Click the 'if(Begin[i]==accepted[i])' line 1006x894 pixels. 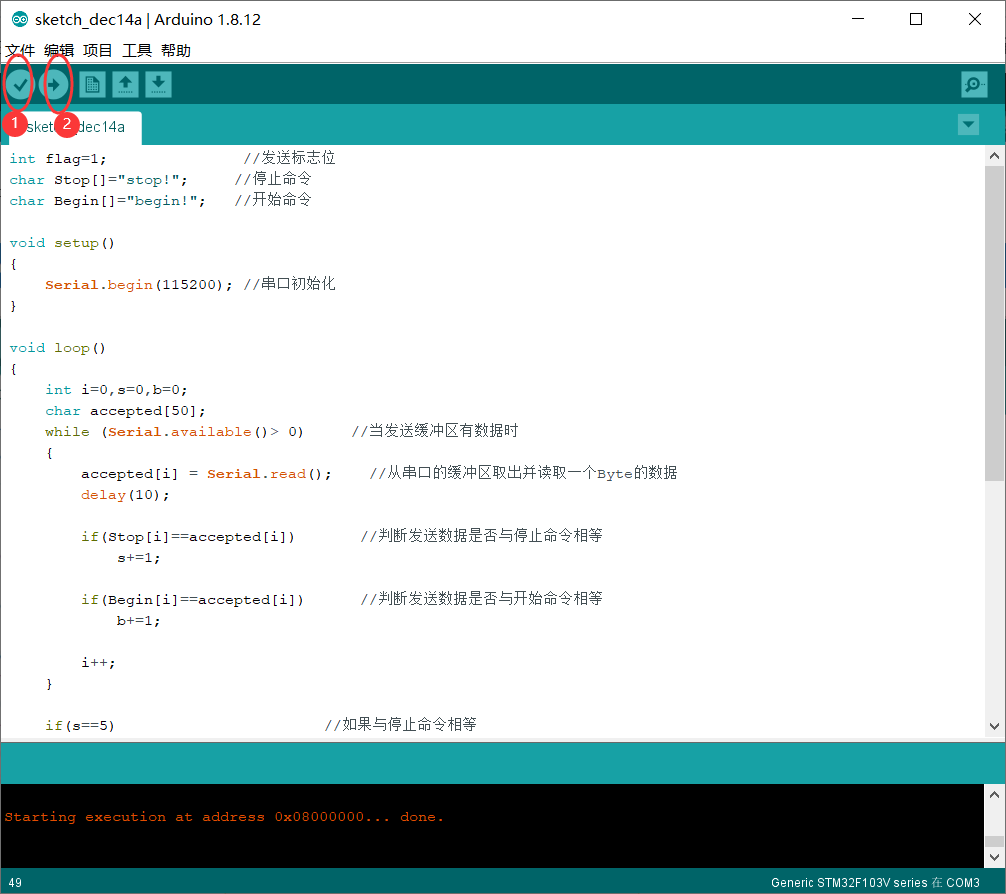[192, 599]
